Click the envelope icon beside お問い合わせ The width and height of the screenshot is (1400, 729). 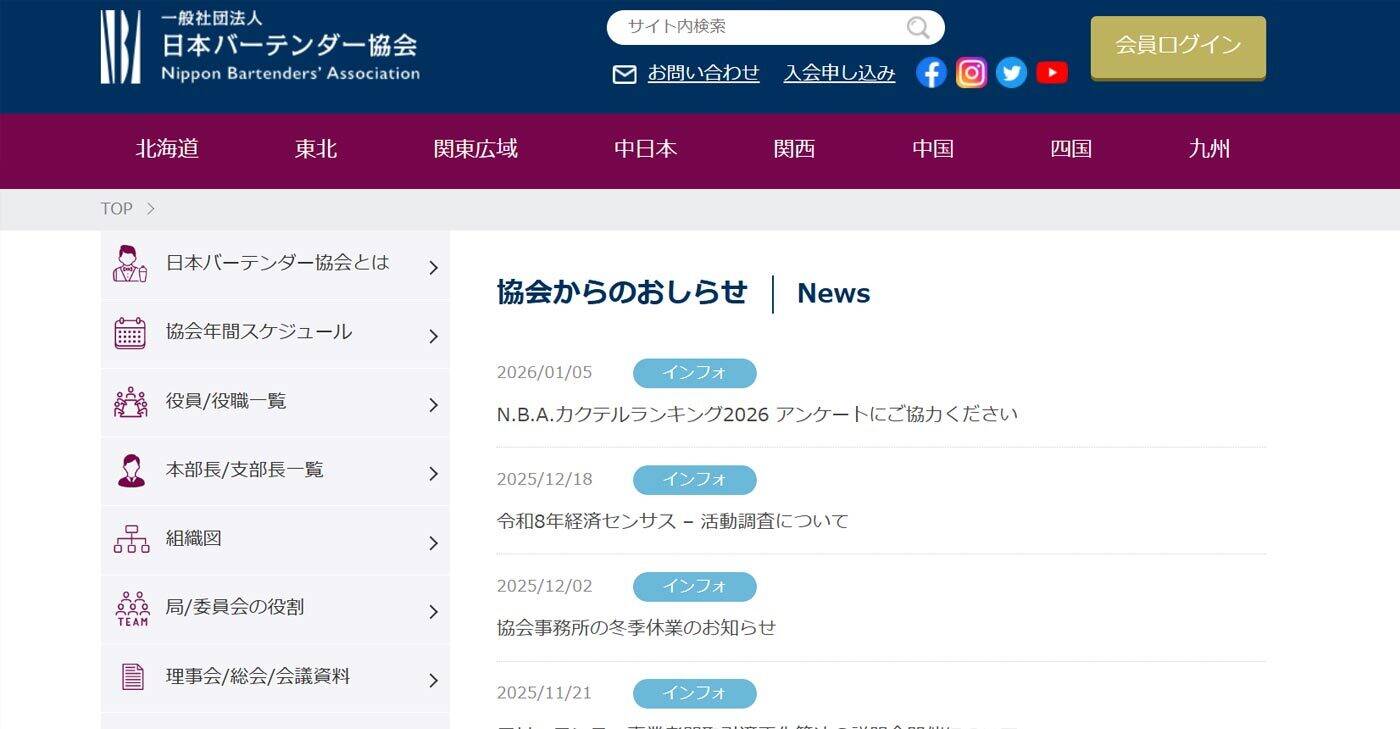[624, 74]
